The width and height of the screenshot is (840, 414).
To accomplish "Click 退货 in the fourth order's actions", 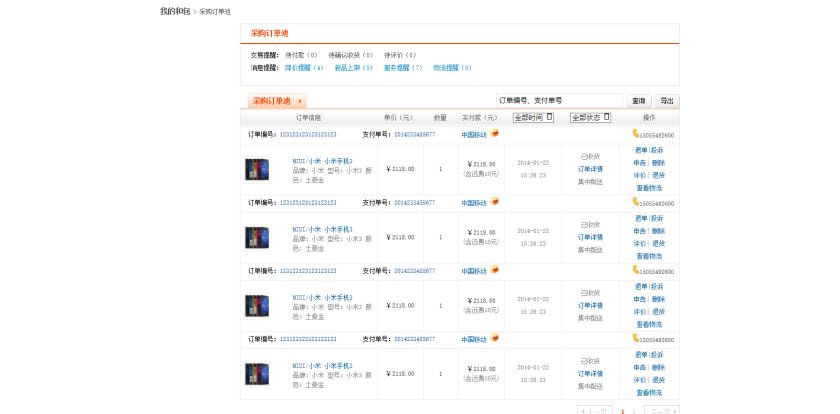I will tap(658, 380).
